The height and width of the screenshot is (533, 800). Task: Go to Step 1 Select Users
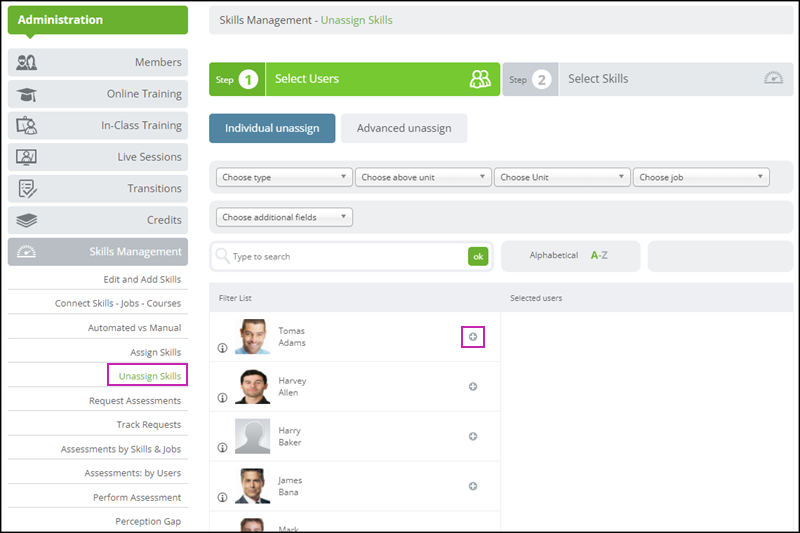[354, 79]
